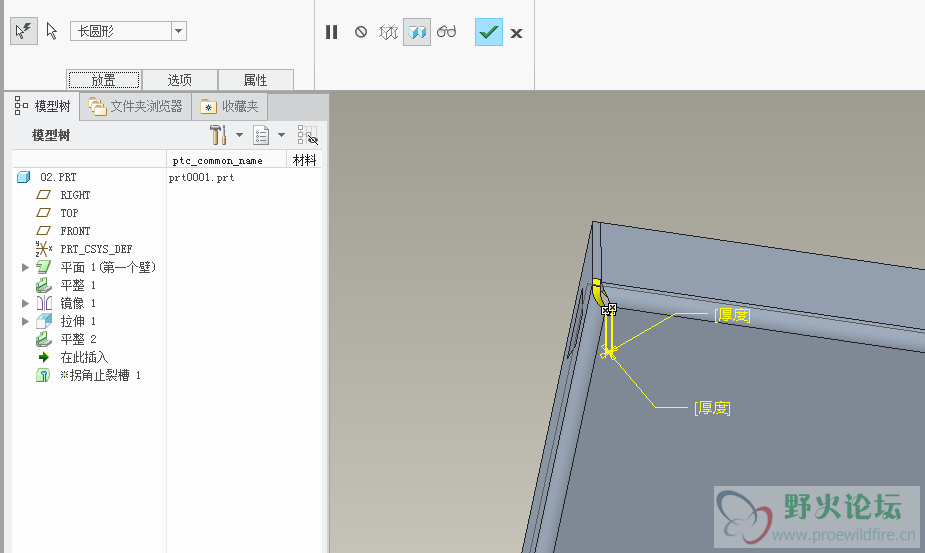Click the pause feature icon
This screenshot has height=553, width=925.
point(332,32)
